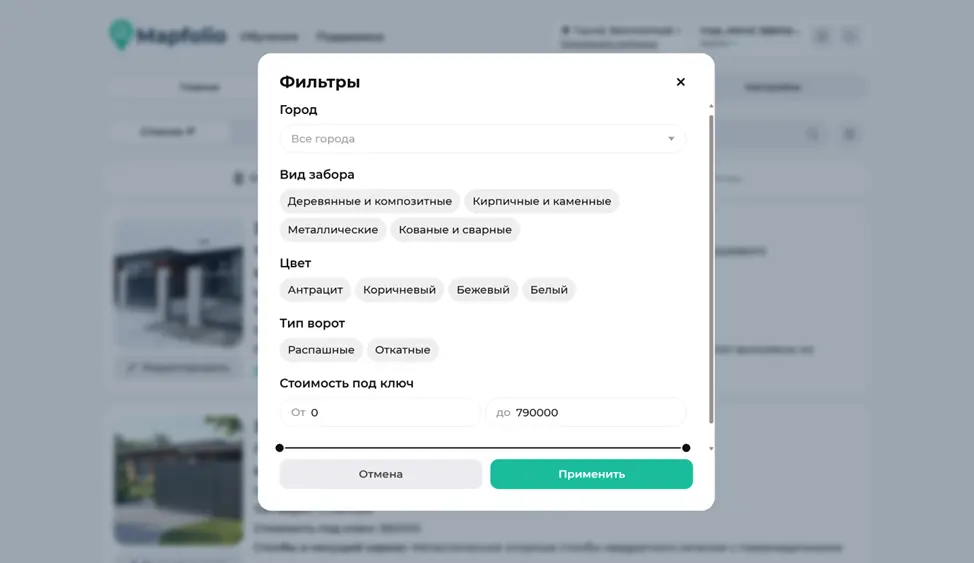Select Распашные gate type
The height and width of the screenshot is (563, 974).
[x=321, y=350]
